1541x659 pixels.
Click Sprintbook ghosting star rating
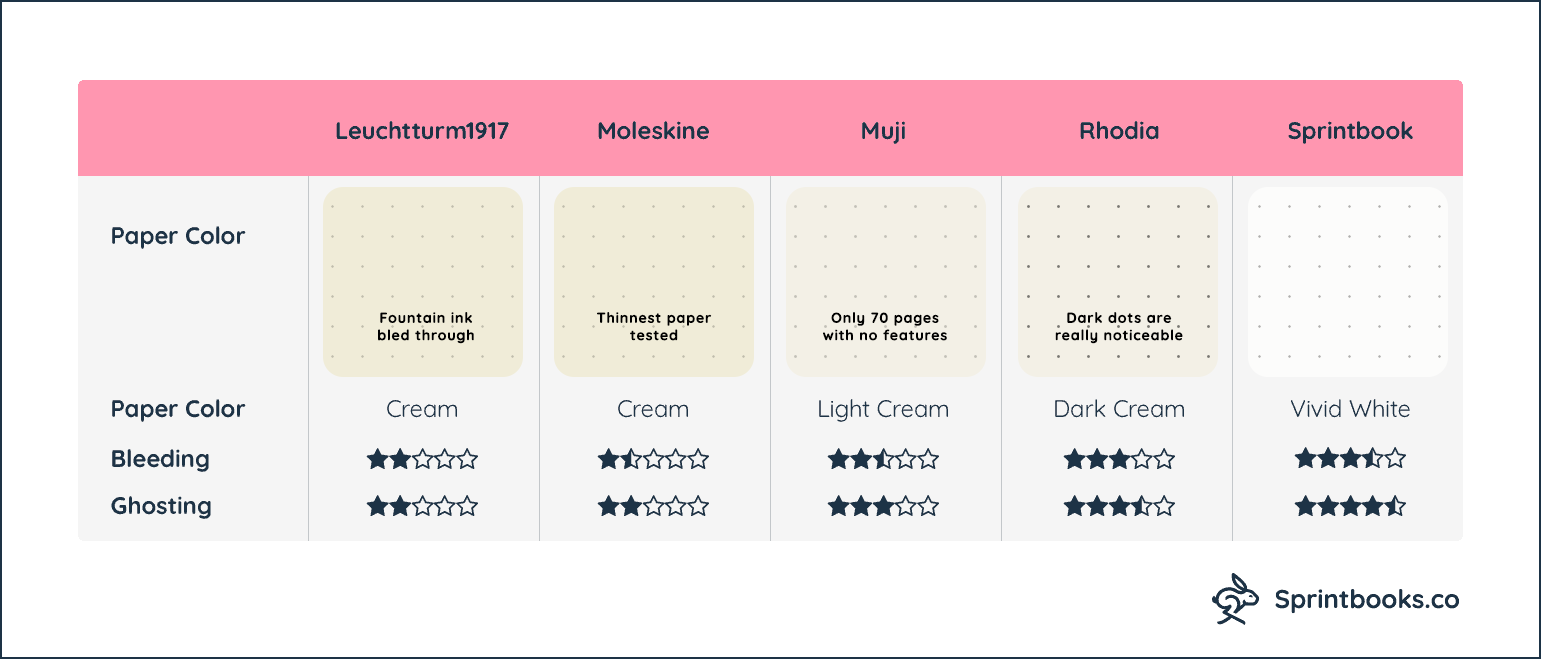(x=1350, y=506)
